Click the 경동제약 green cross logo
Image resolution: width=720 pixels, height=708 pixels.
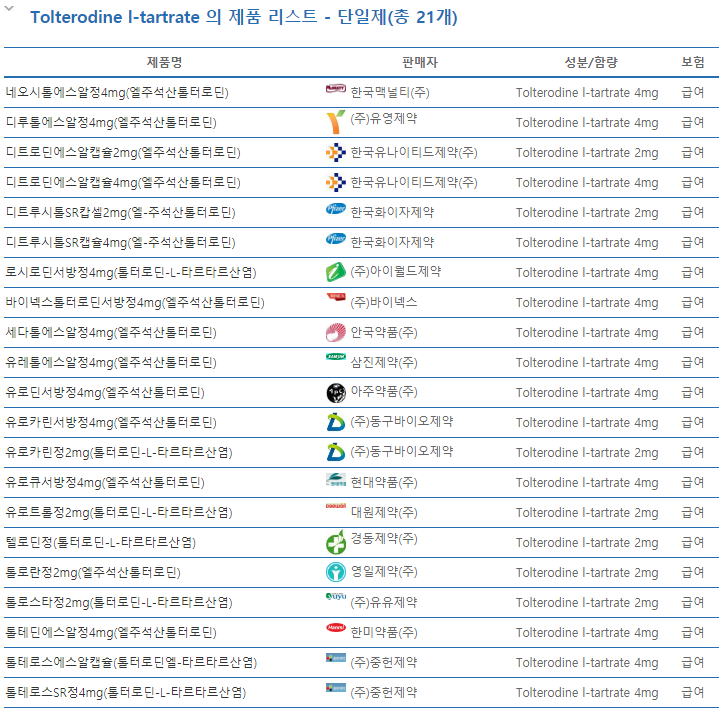coord(336,542)
